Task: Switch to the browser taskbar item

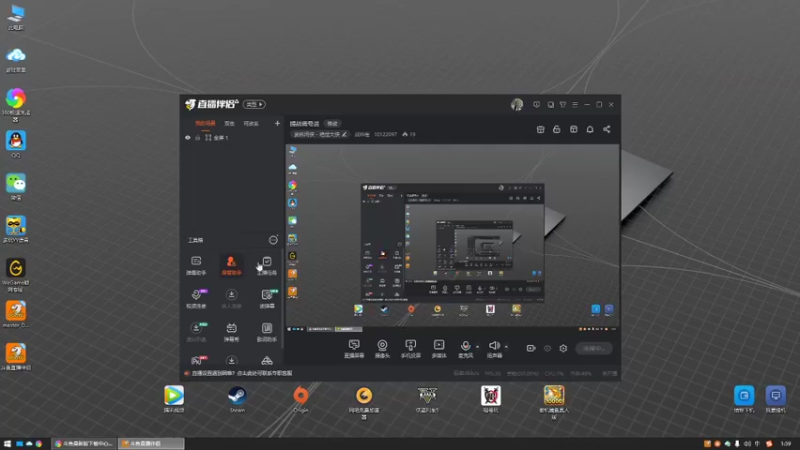Action: 84,444
